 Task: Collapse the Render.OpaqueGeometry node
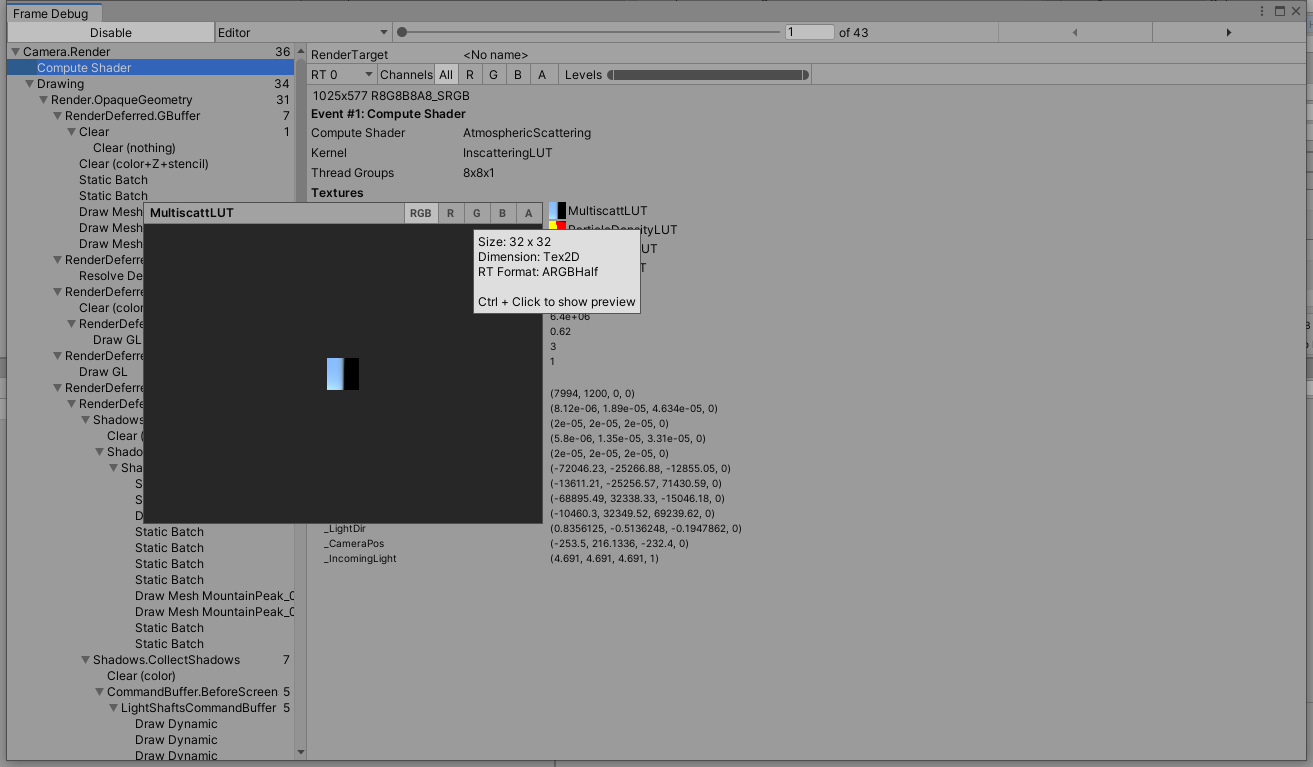click(x=43, y=100)
